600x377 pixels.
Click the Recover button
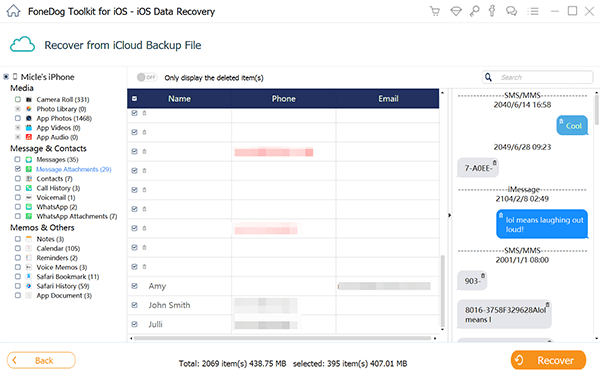(548, 360)
